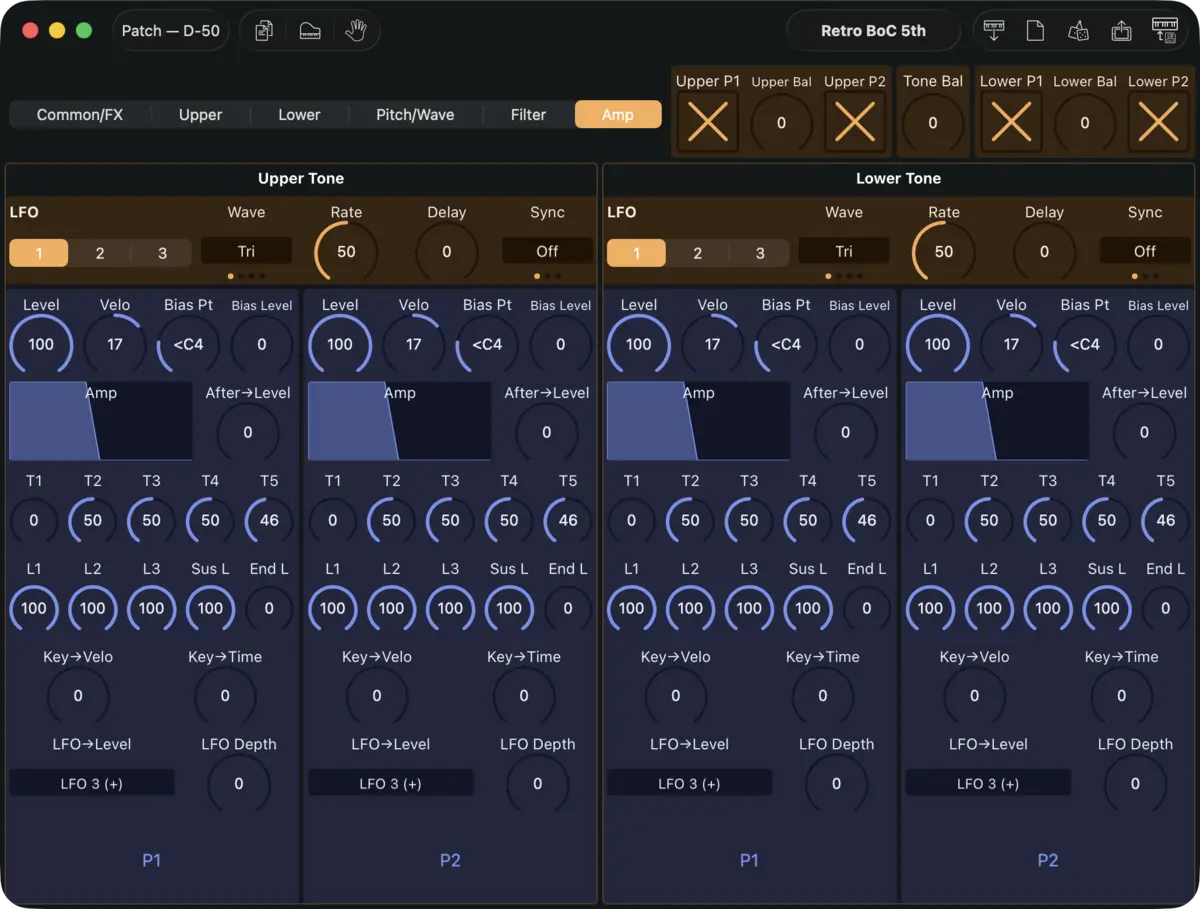Switch to the Common/FX tab
The width and height of the screenshot is (1200, 909).
(80, 114)
